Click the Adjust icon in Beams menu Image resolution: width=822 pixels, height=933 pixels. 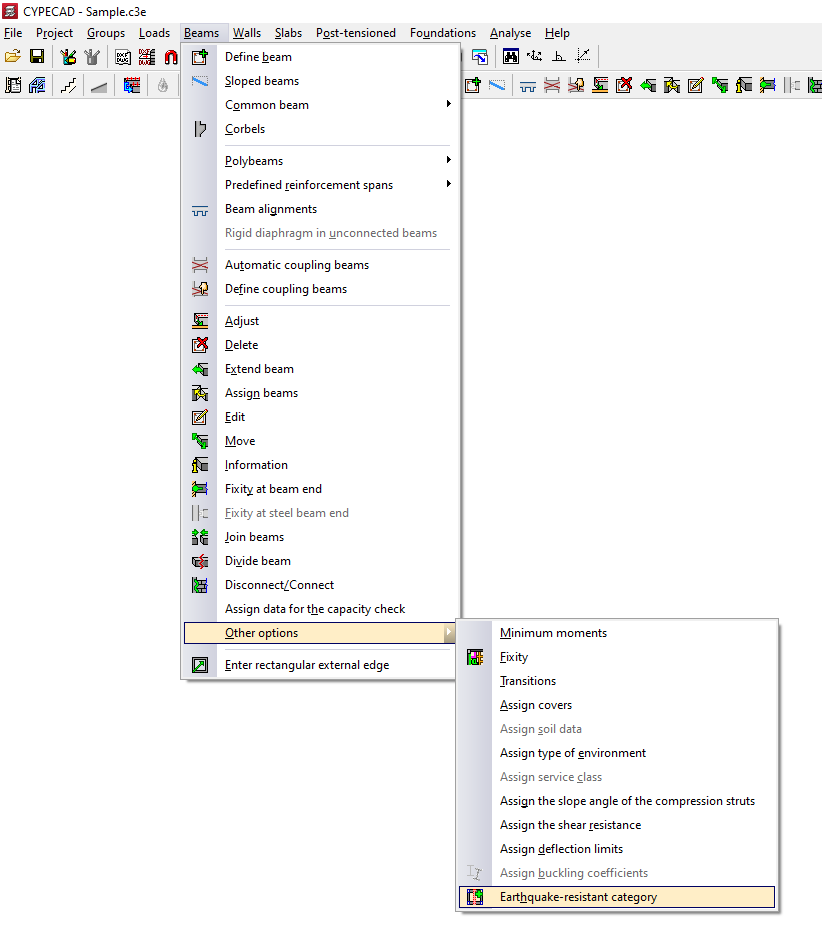[200, 321]
